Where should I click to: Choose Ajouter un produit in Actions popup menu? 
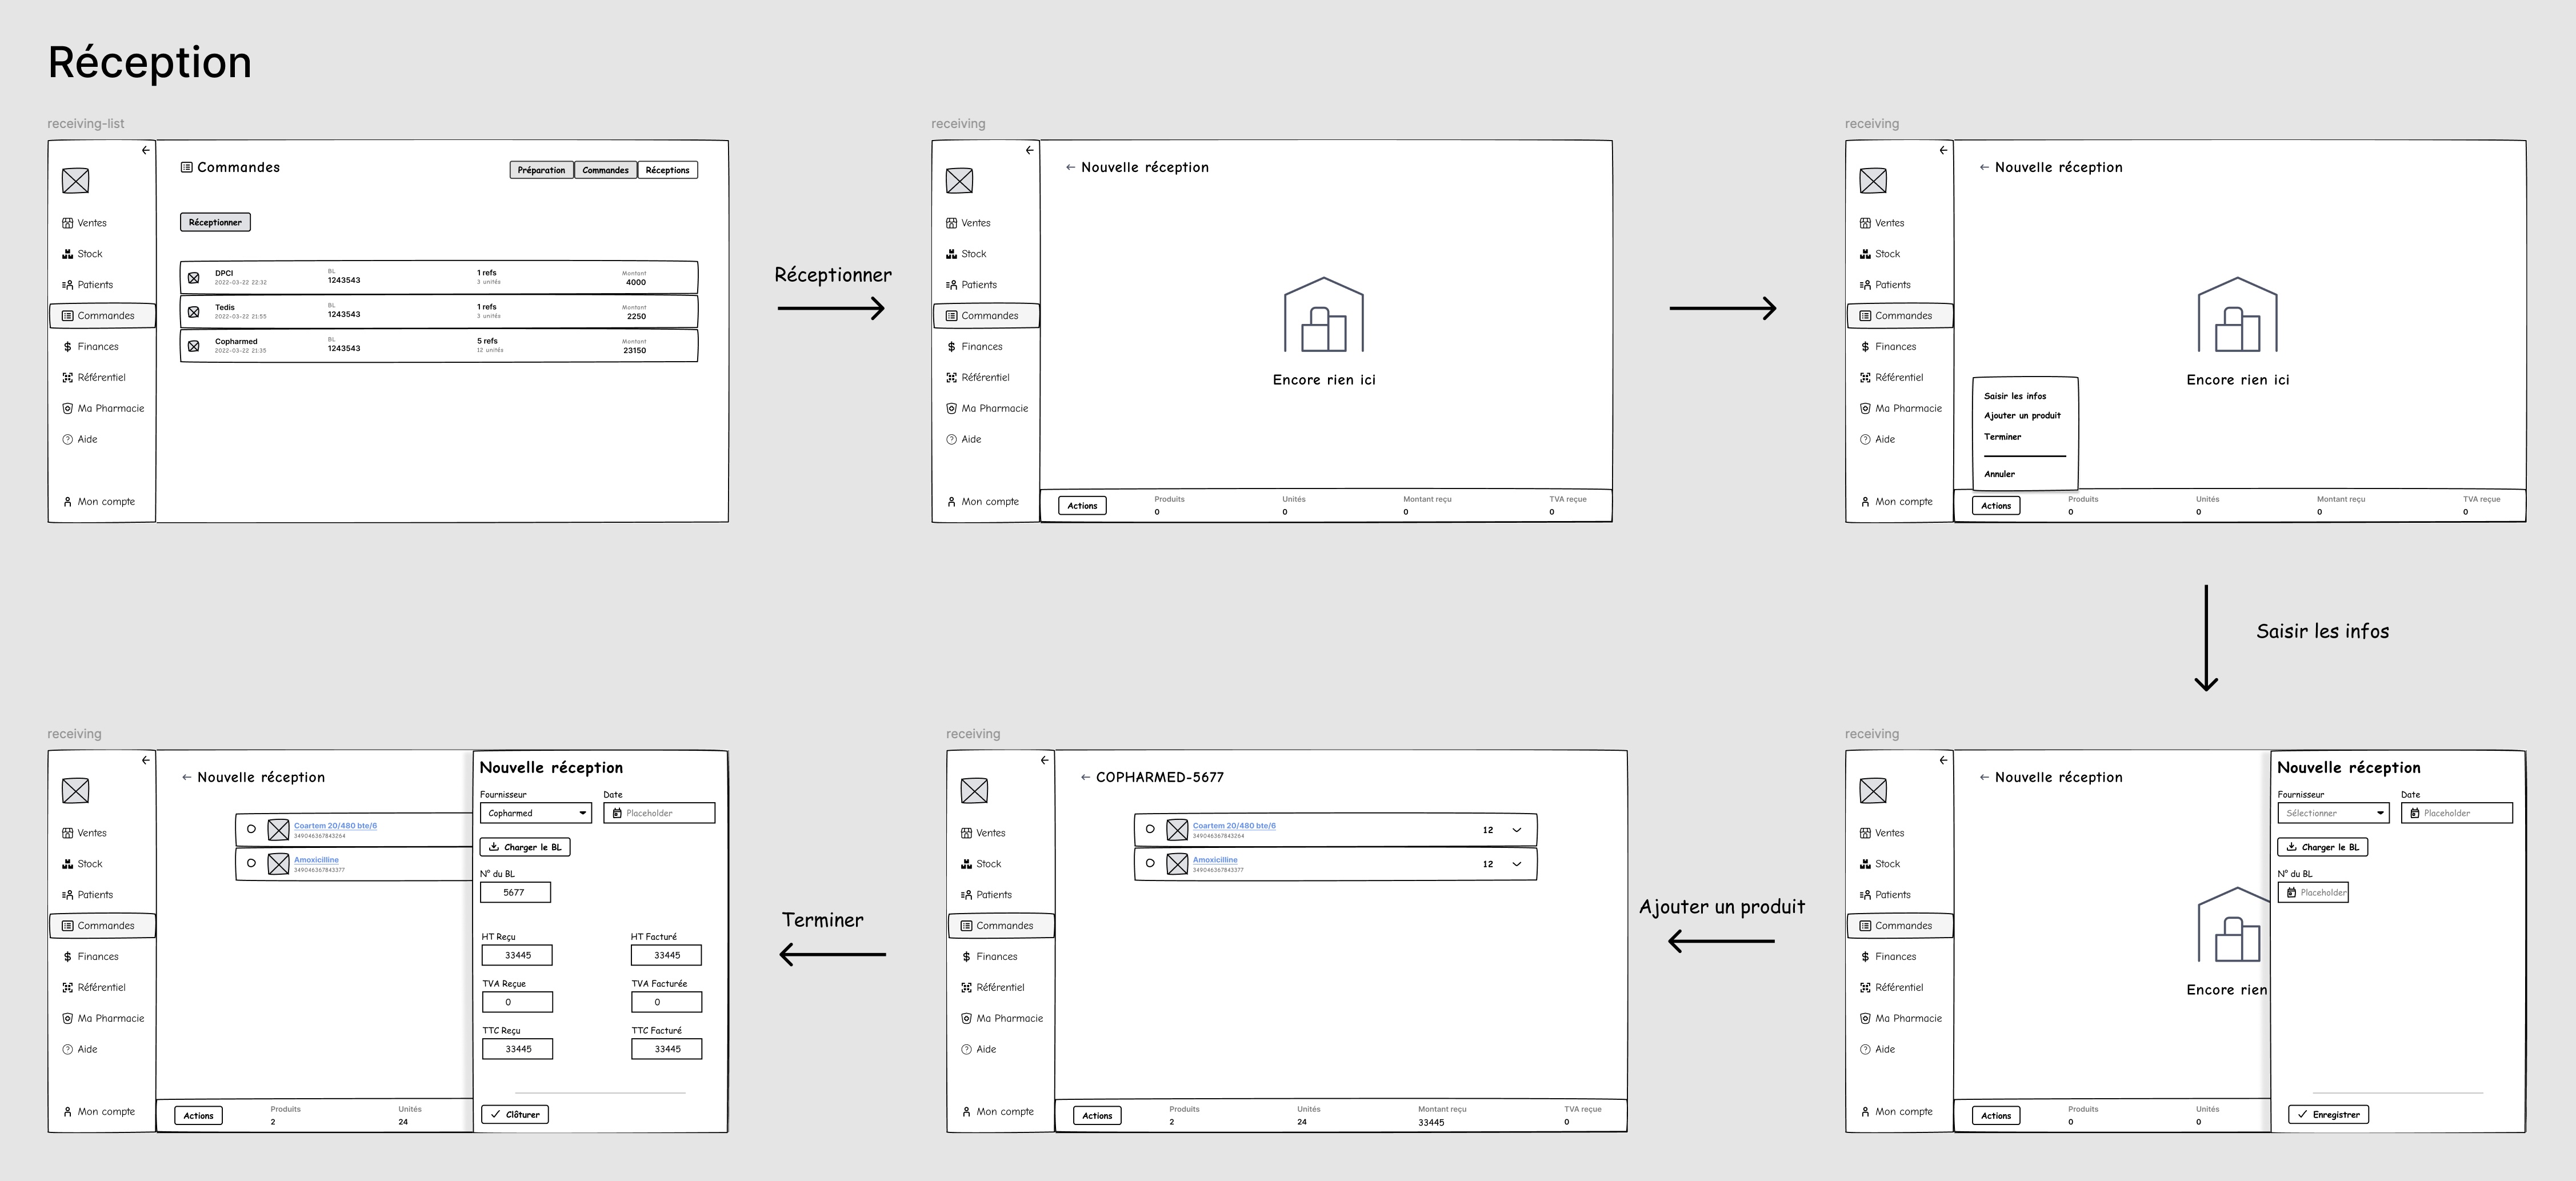tap(2022, 415)
